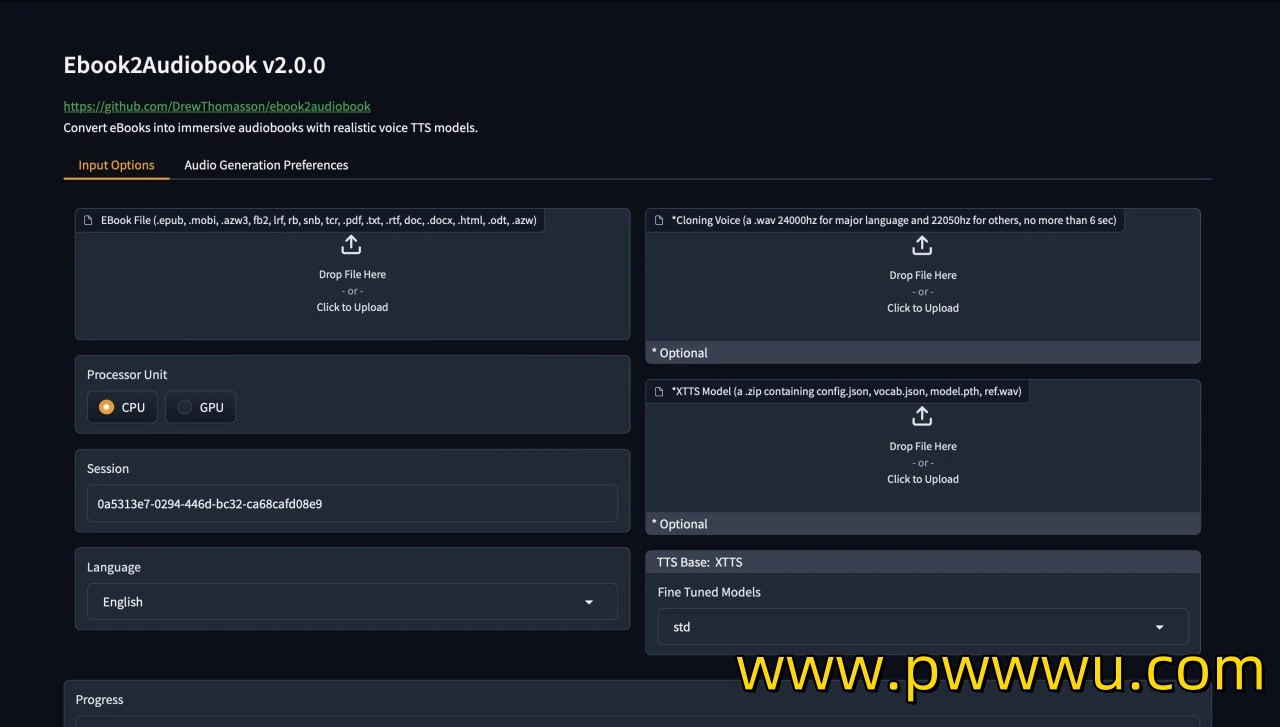Select the Input Options tab
1280x727 pixels.
[116, 165]
